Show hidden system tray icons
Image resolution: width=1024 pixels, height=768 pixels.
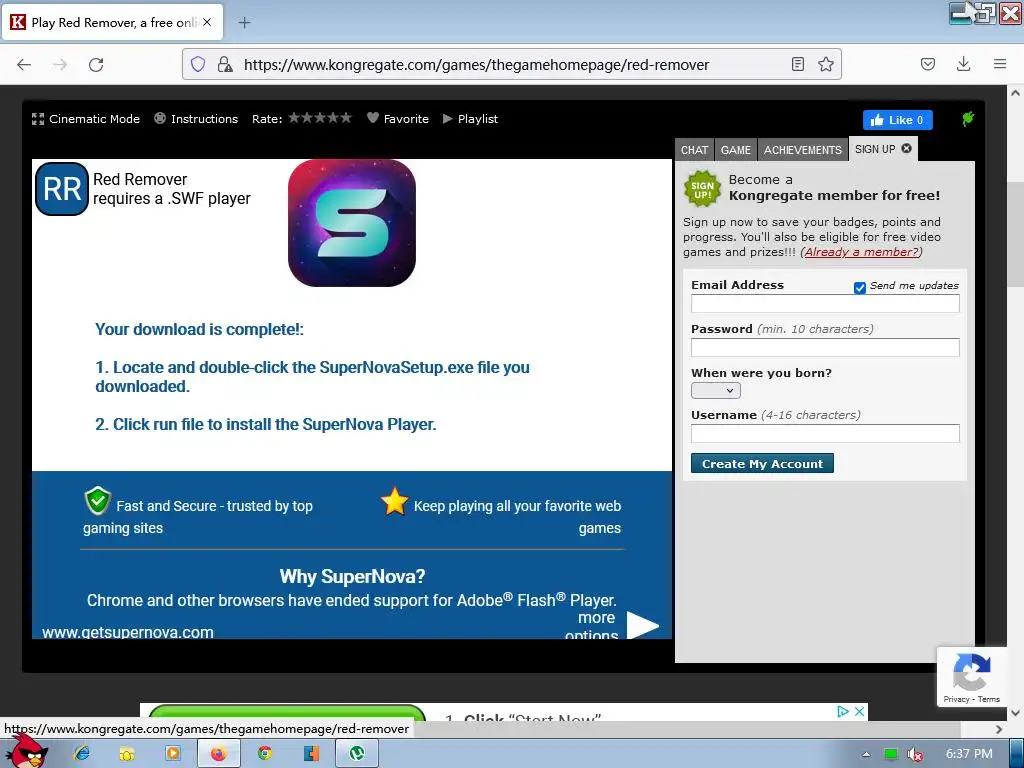[866, 754]
